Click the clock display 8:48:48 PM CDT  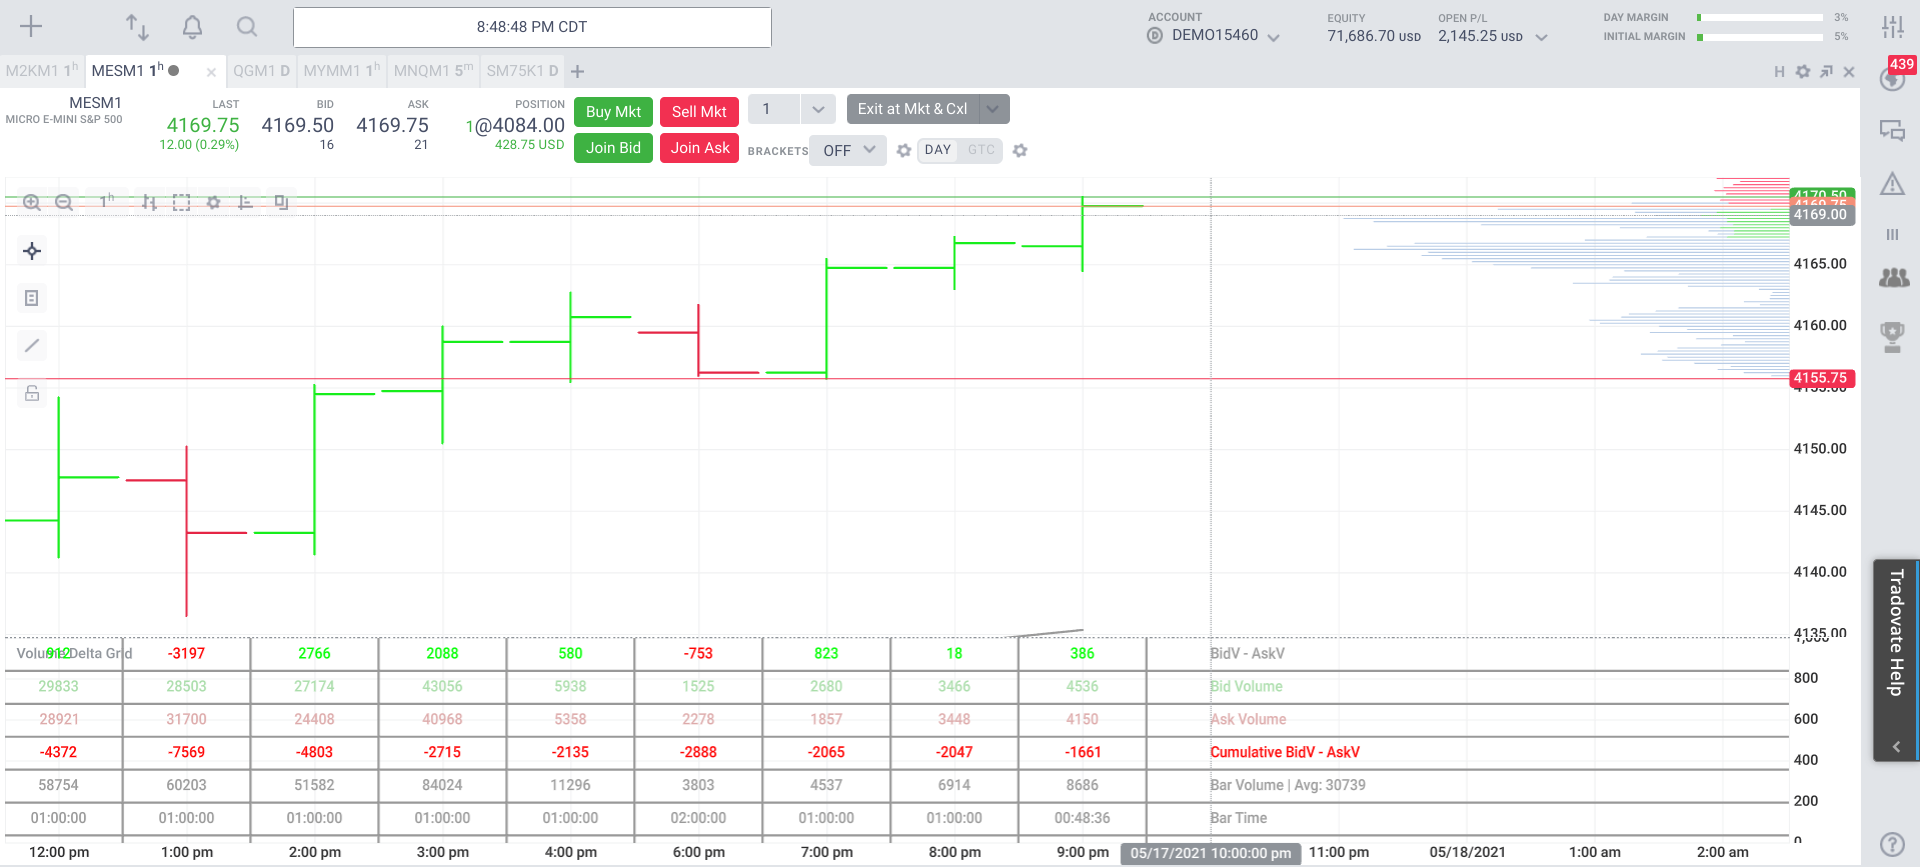[532, 27]
